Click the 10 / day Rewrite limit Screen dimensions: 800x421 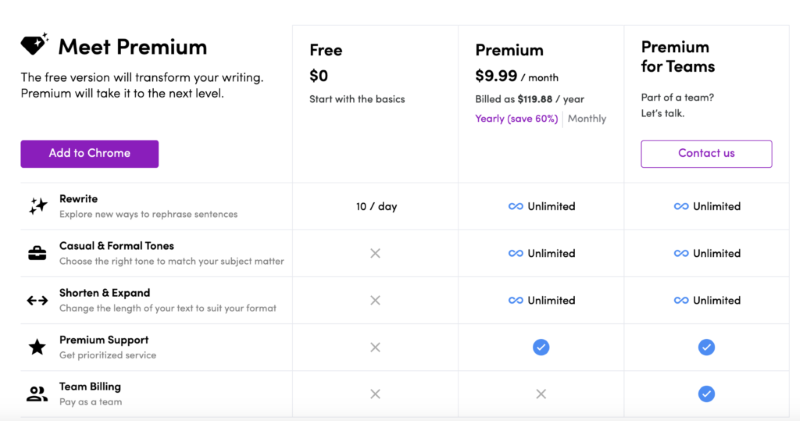click(x=377, y=206)
